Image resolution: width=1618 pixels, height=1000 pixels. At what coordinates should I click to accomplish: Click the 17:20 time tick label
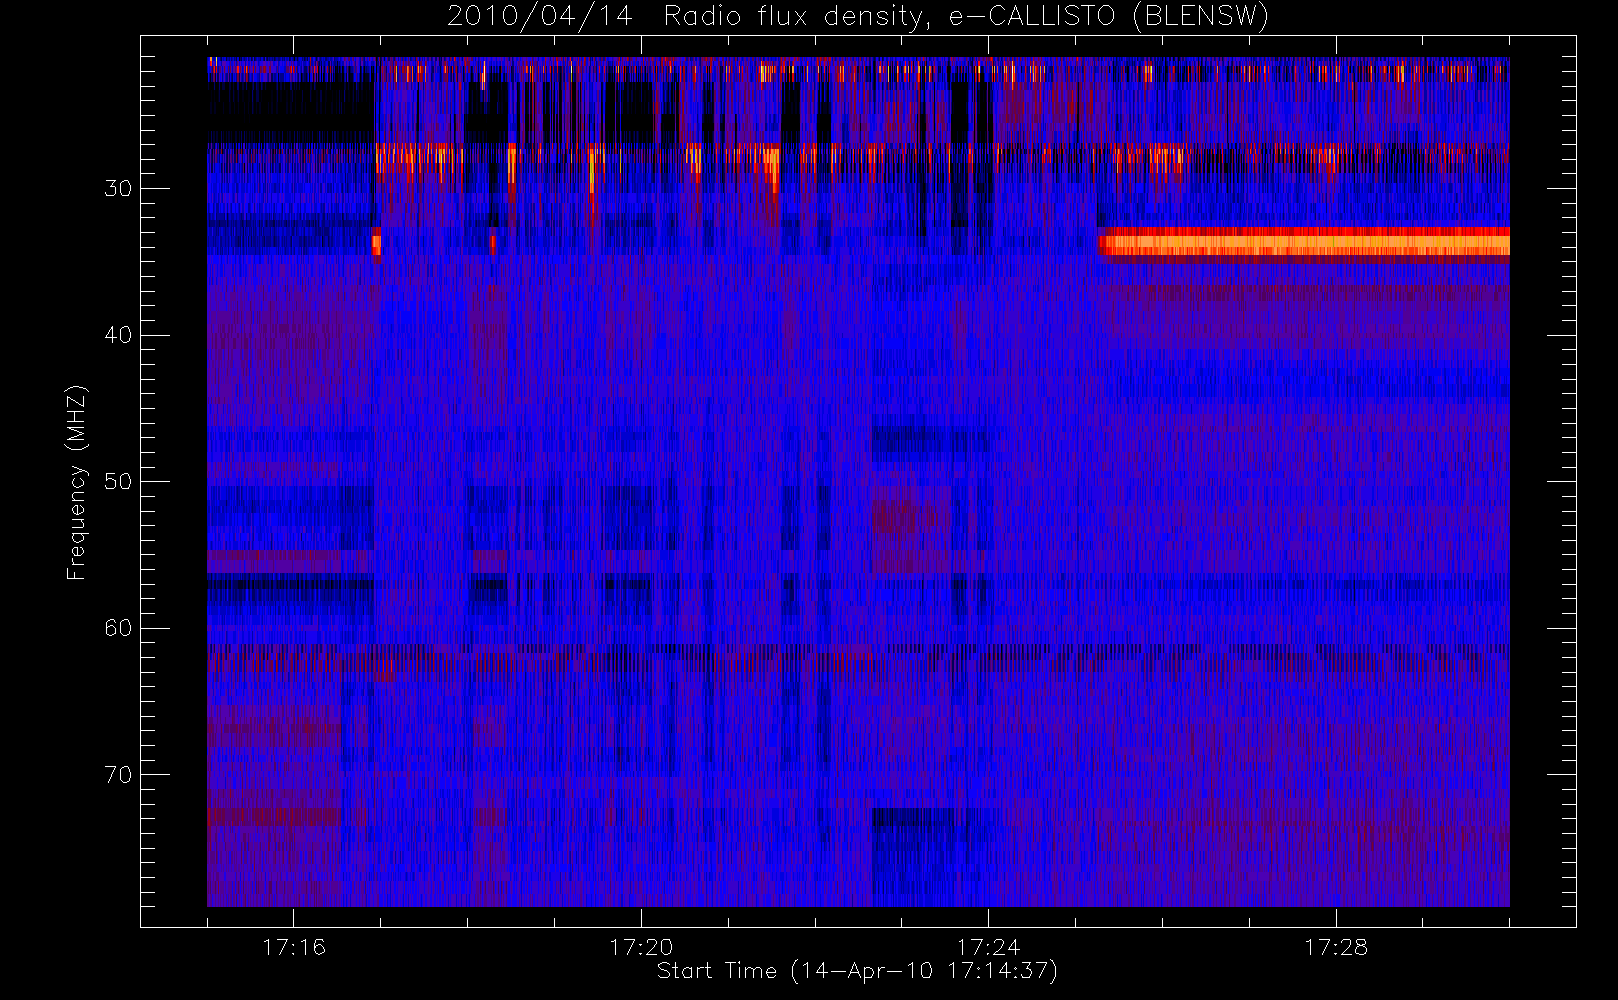pyautogui.click(x=641, y=947)
